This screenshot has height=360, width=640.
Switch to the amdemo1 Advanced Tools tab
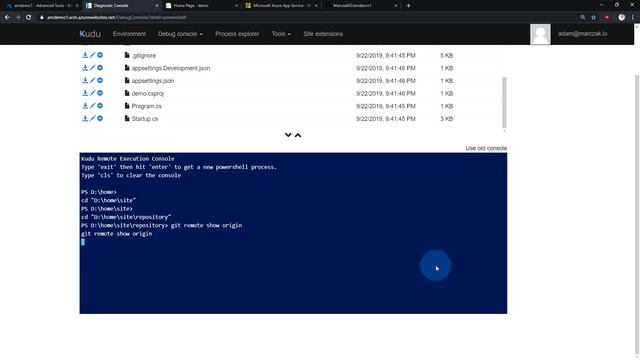(41, 6)
